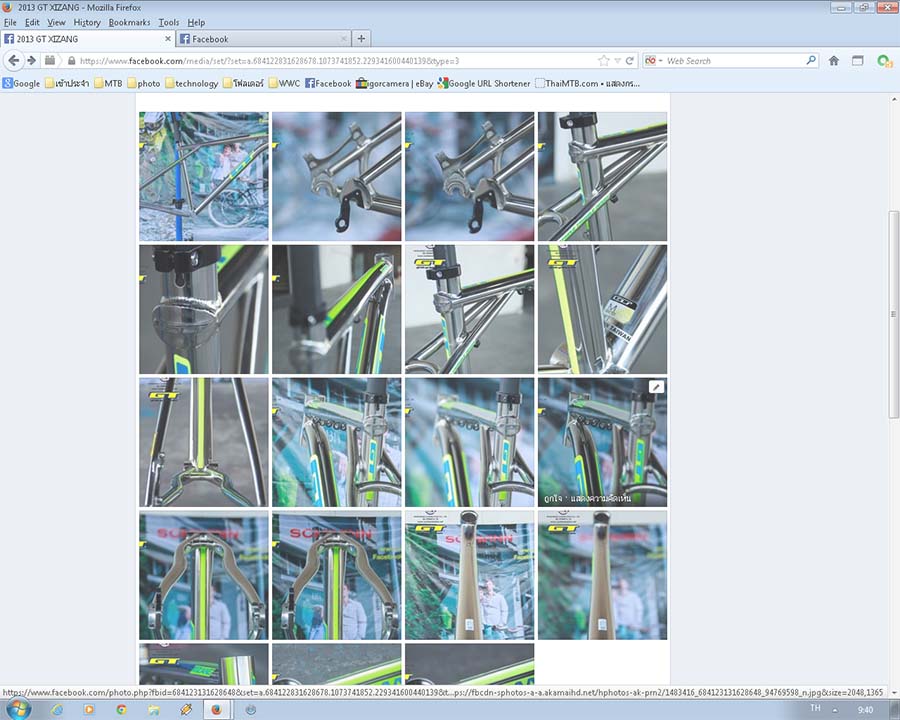
Task: Open the History menu
Action: tap(87, 22)
